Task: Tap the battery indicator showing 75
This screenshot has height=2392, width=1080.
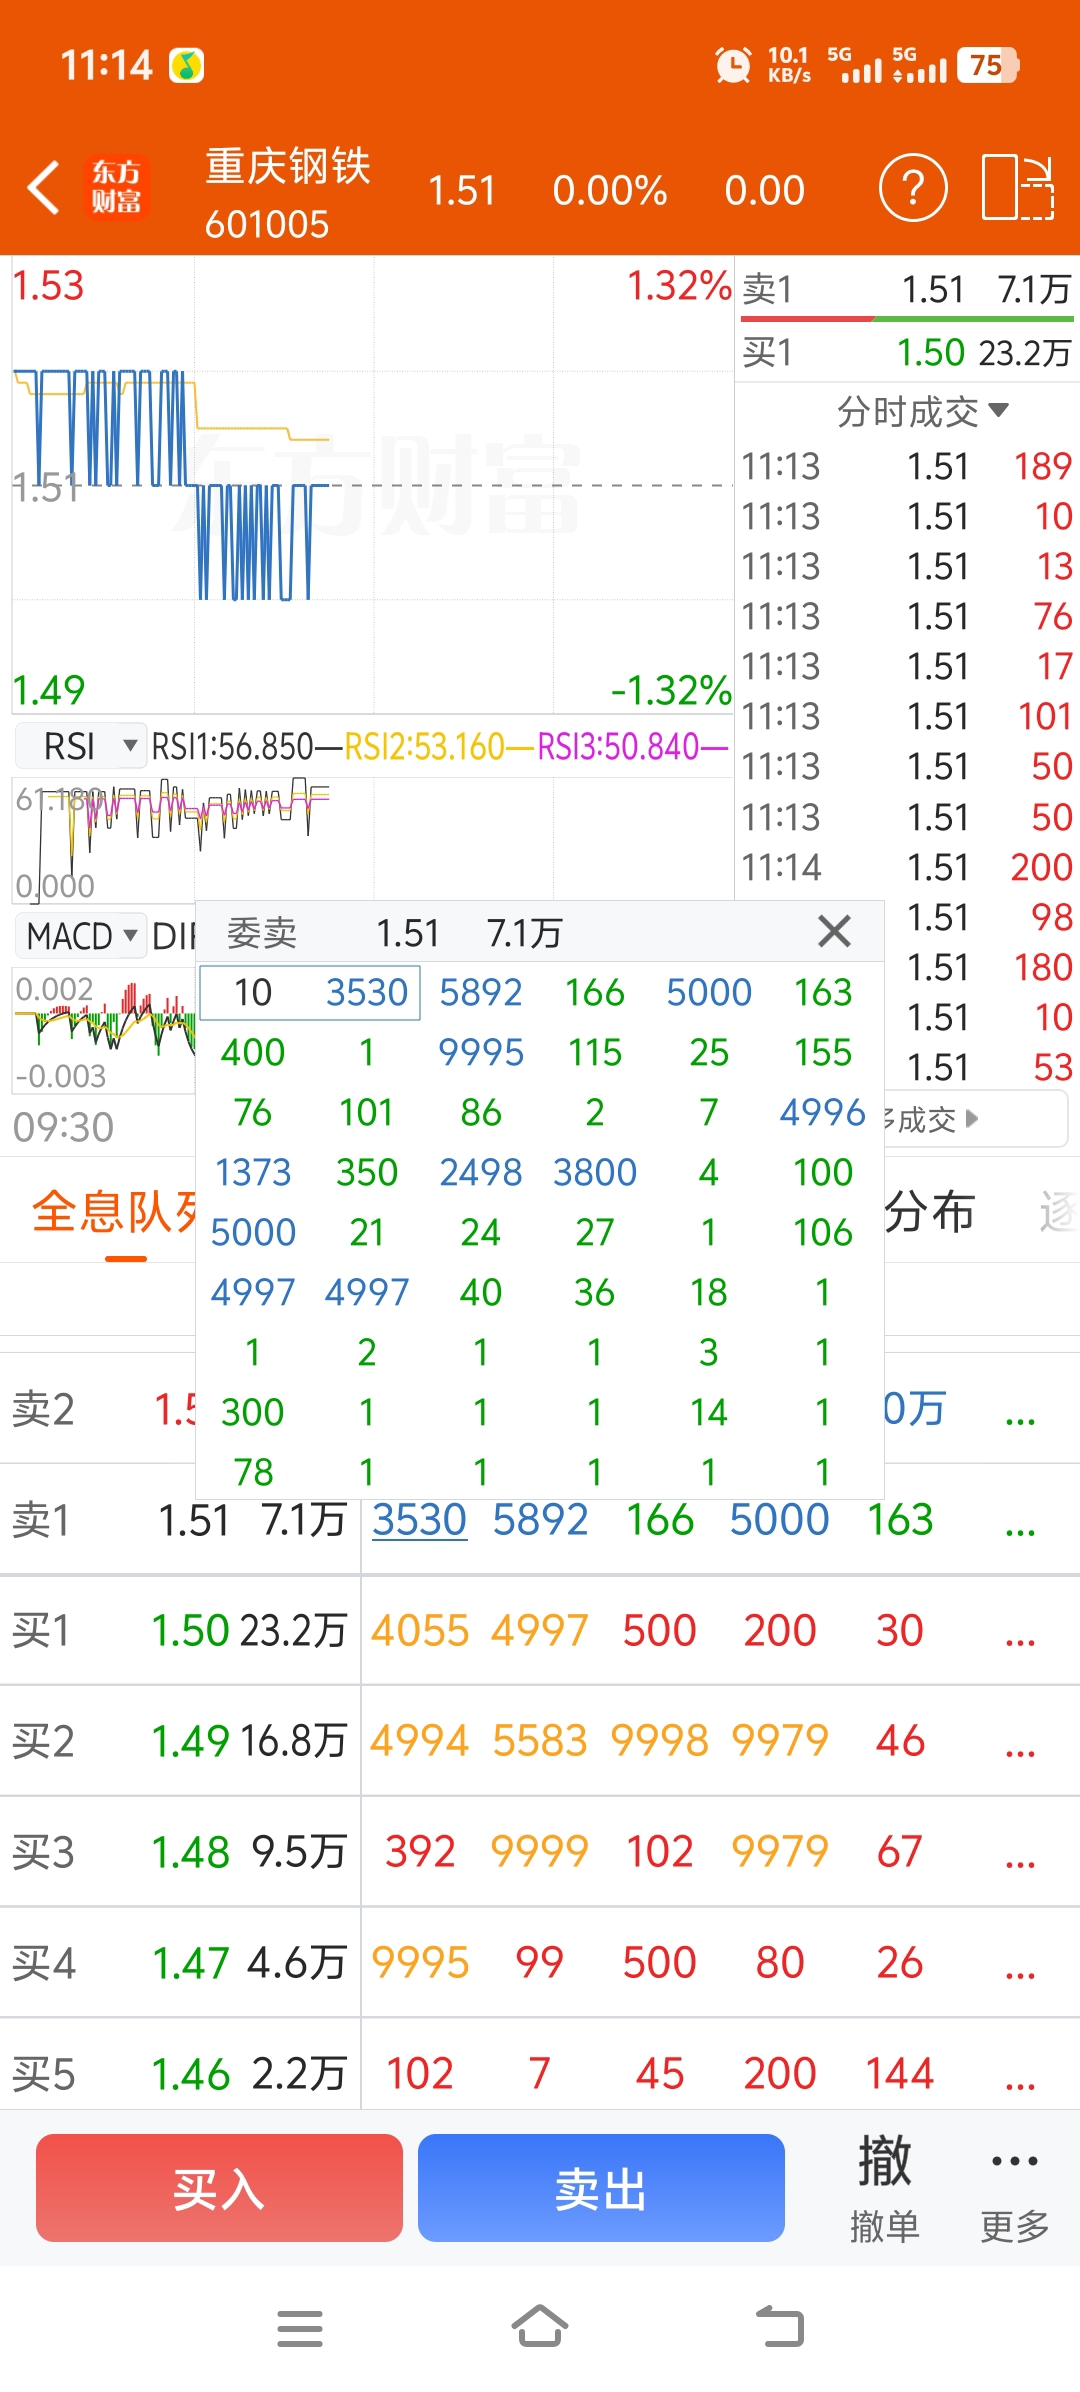Action: tap(988, 66)
